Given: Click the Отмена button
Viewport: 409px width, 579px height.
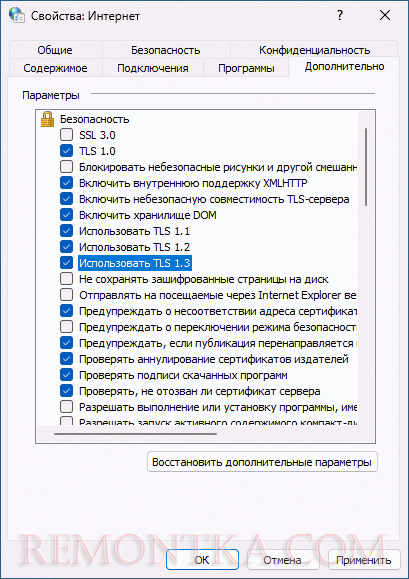Looking at the screenshot, I should [x=282, y=560].
